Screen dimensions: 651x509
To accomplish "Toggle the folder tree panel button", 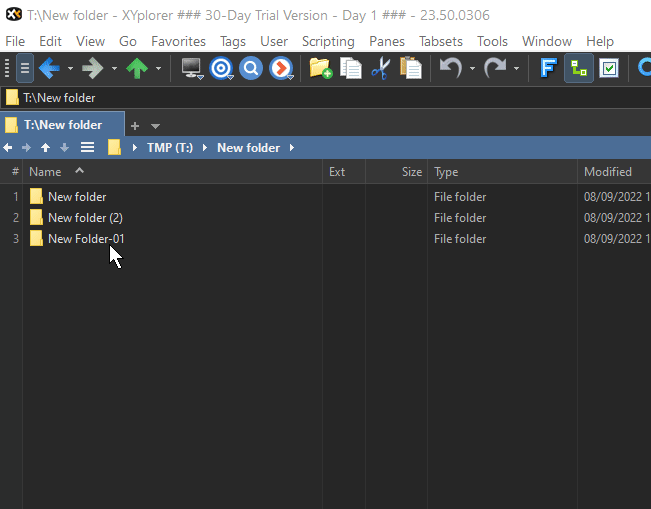I will pos(578,68).
